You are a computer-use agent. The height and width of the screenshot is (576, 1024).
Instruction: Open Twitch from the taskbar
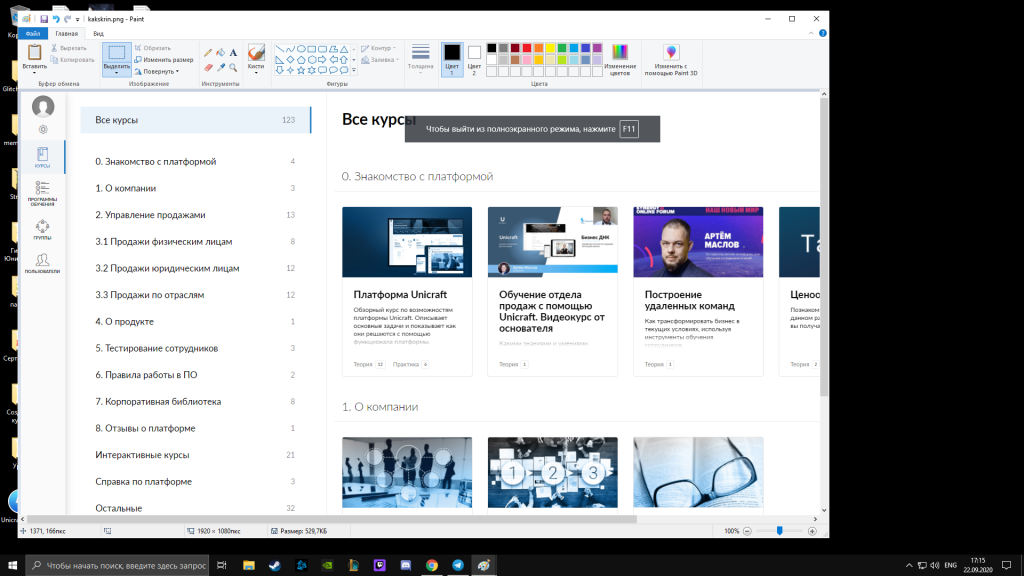click(x=379, y=566)
